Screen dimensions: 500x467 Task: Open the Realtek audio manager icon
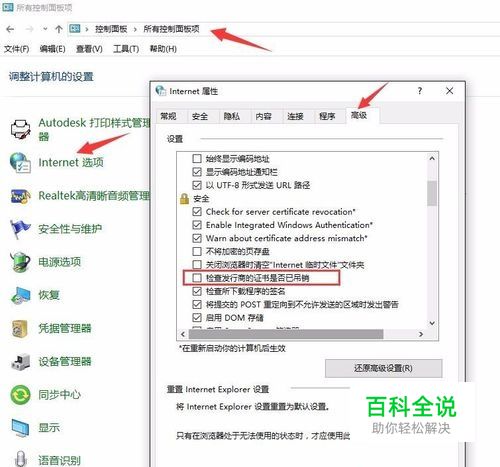pyautogui.click(x=20, y=196)
